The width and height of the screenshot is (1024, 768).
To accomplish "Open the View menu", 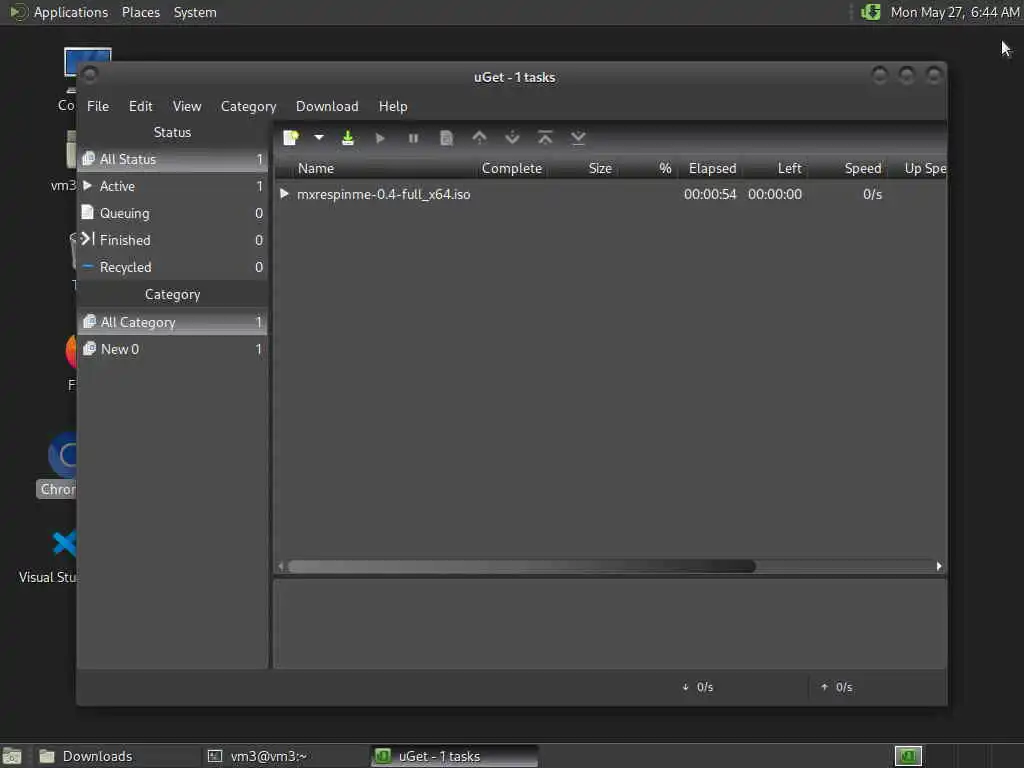I will pyautogui.click(x=187, y=106).
